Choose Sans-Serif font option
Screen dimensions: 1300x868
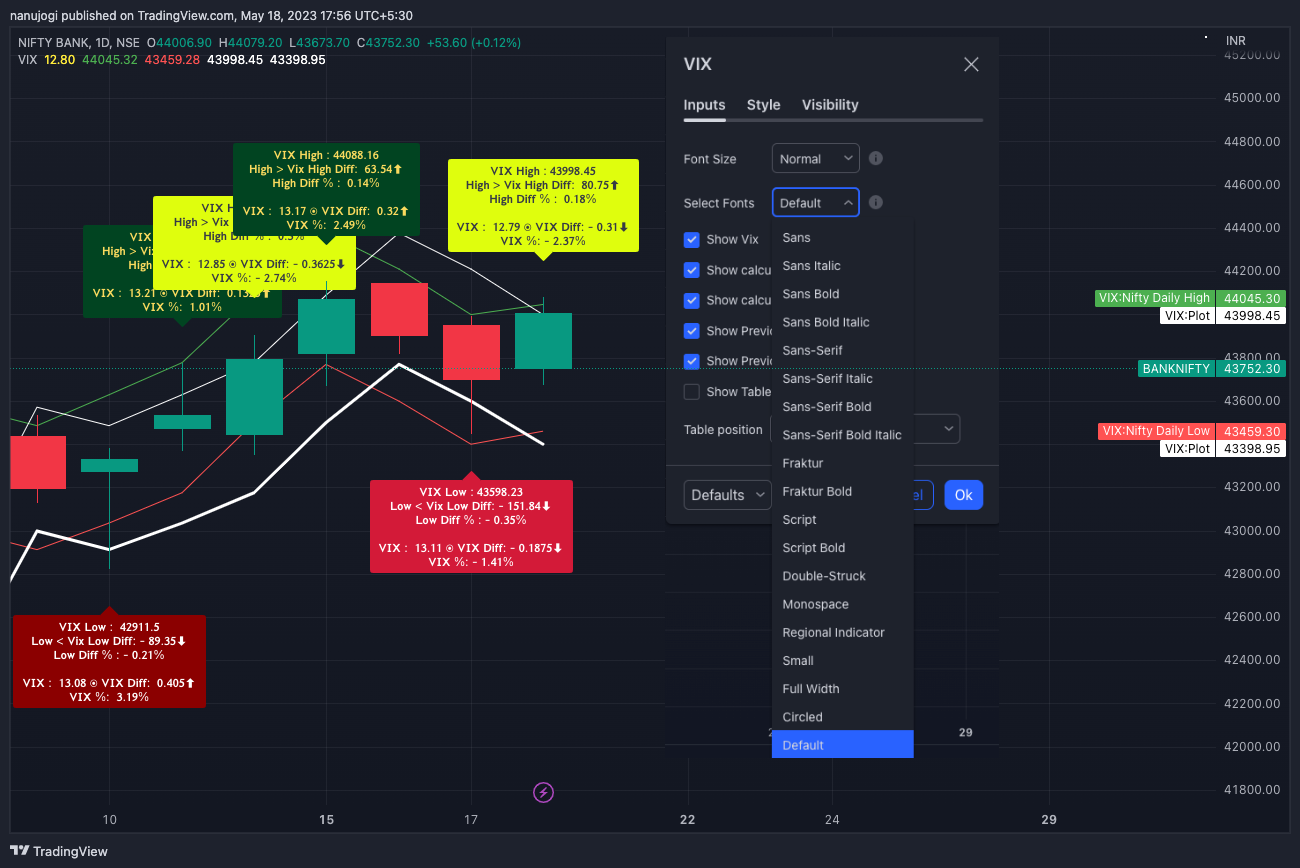[842, 350]
